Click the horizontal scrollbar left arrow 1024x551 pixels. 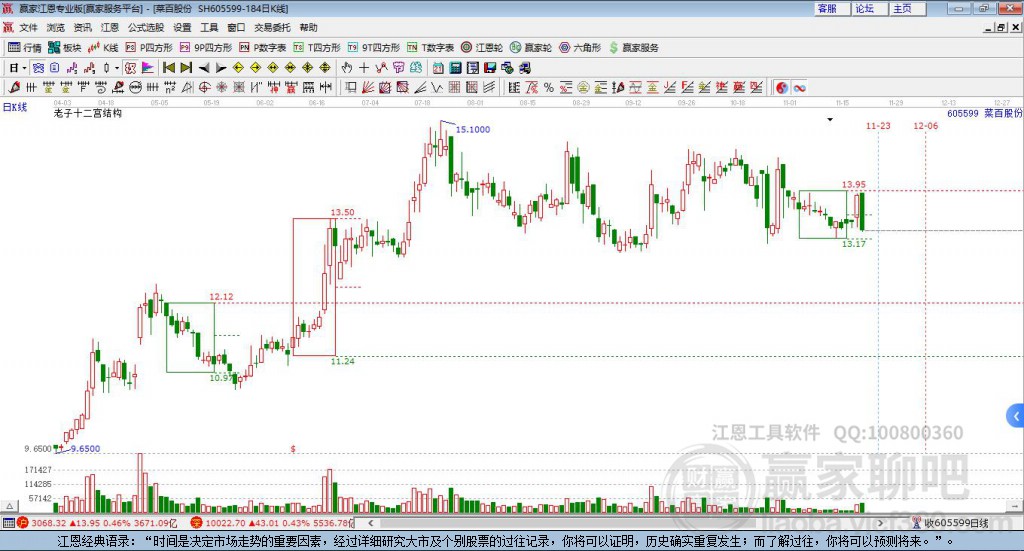pos(370,523)
